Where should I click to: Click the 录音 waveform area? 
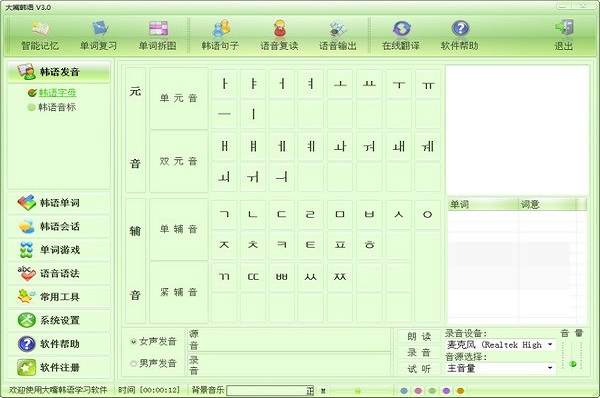pyautogui.click(x=289, y=365)
